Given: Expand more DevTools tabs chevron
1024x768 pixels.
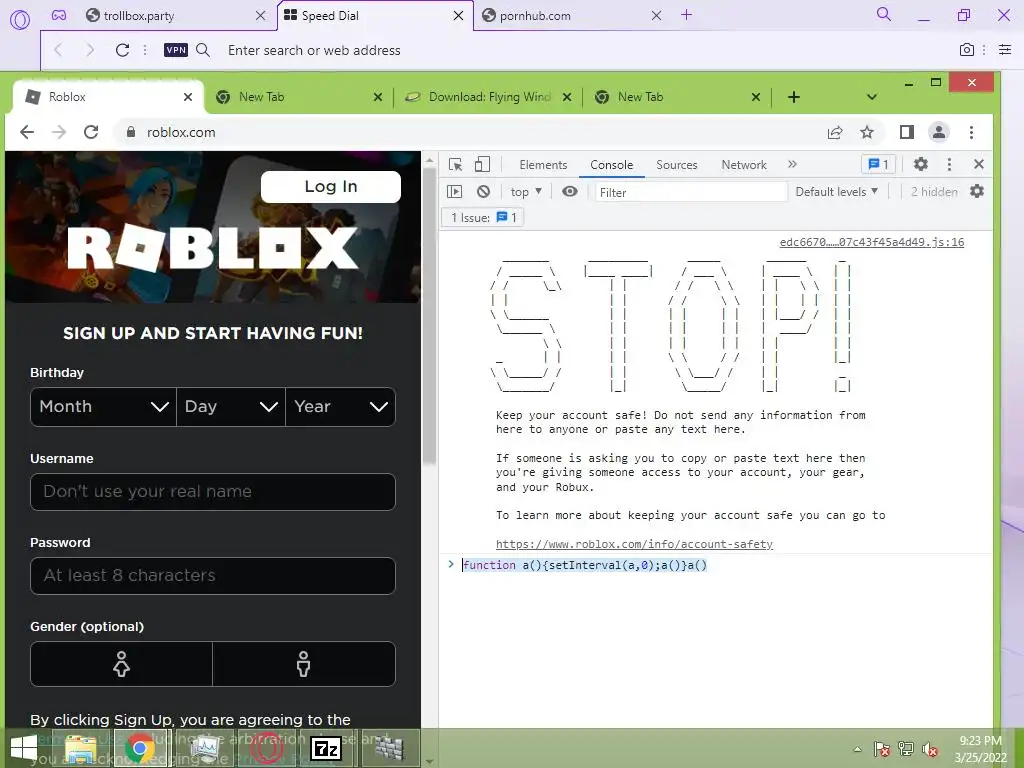Looking at the screenshot, I should point(792,164).
